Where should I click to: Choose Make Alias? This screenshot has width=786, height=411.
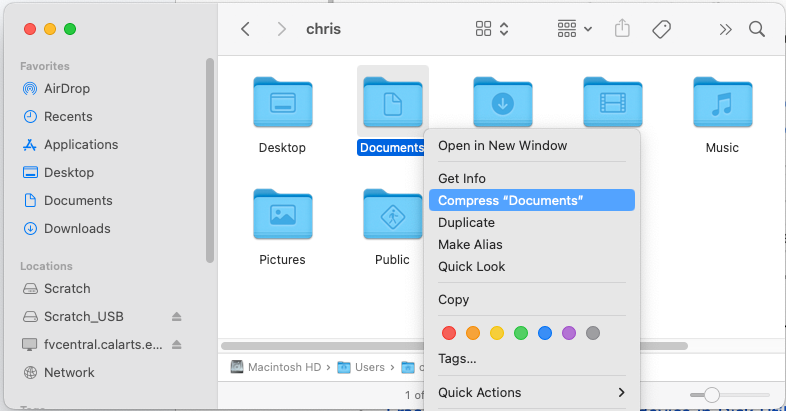(532, 245)
